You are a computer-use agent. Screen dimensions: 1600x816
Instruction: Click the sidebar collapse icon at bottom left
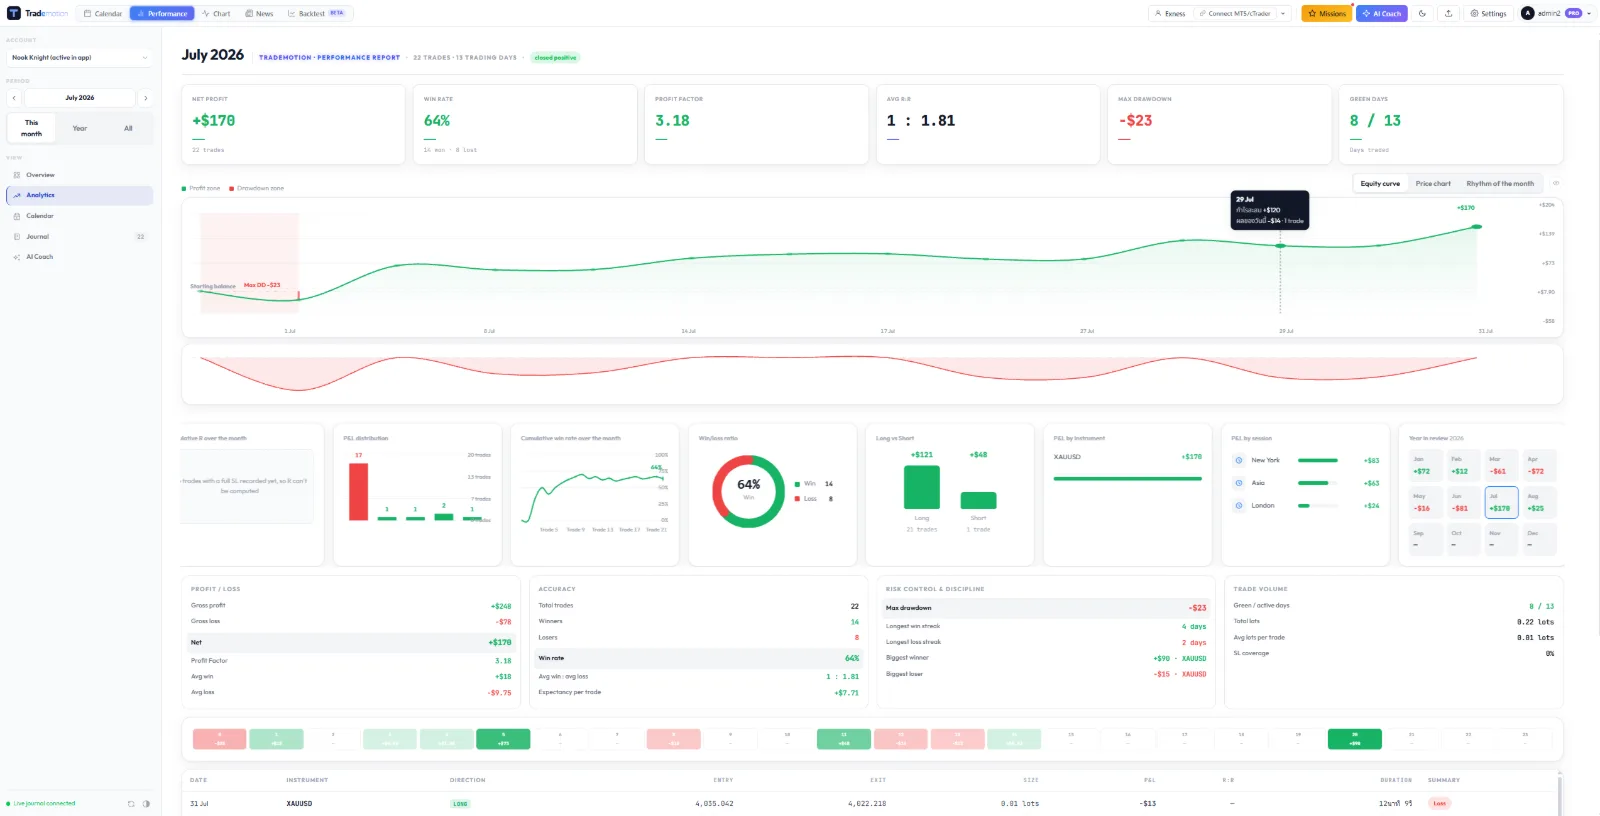pos(131,803)
